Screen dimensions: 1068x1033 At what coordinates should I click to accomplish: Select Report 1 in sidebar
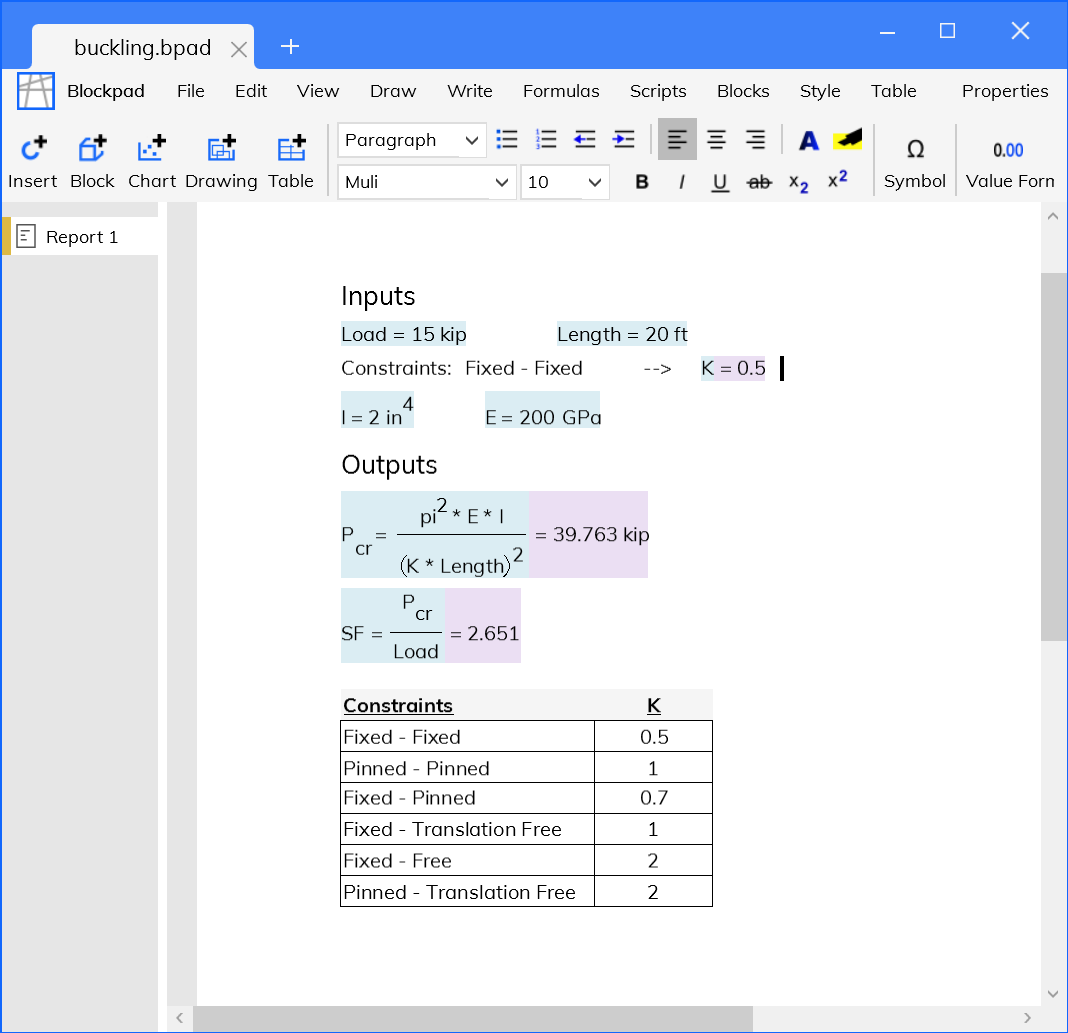(81, 237)
